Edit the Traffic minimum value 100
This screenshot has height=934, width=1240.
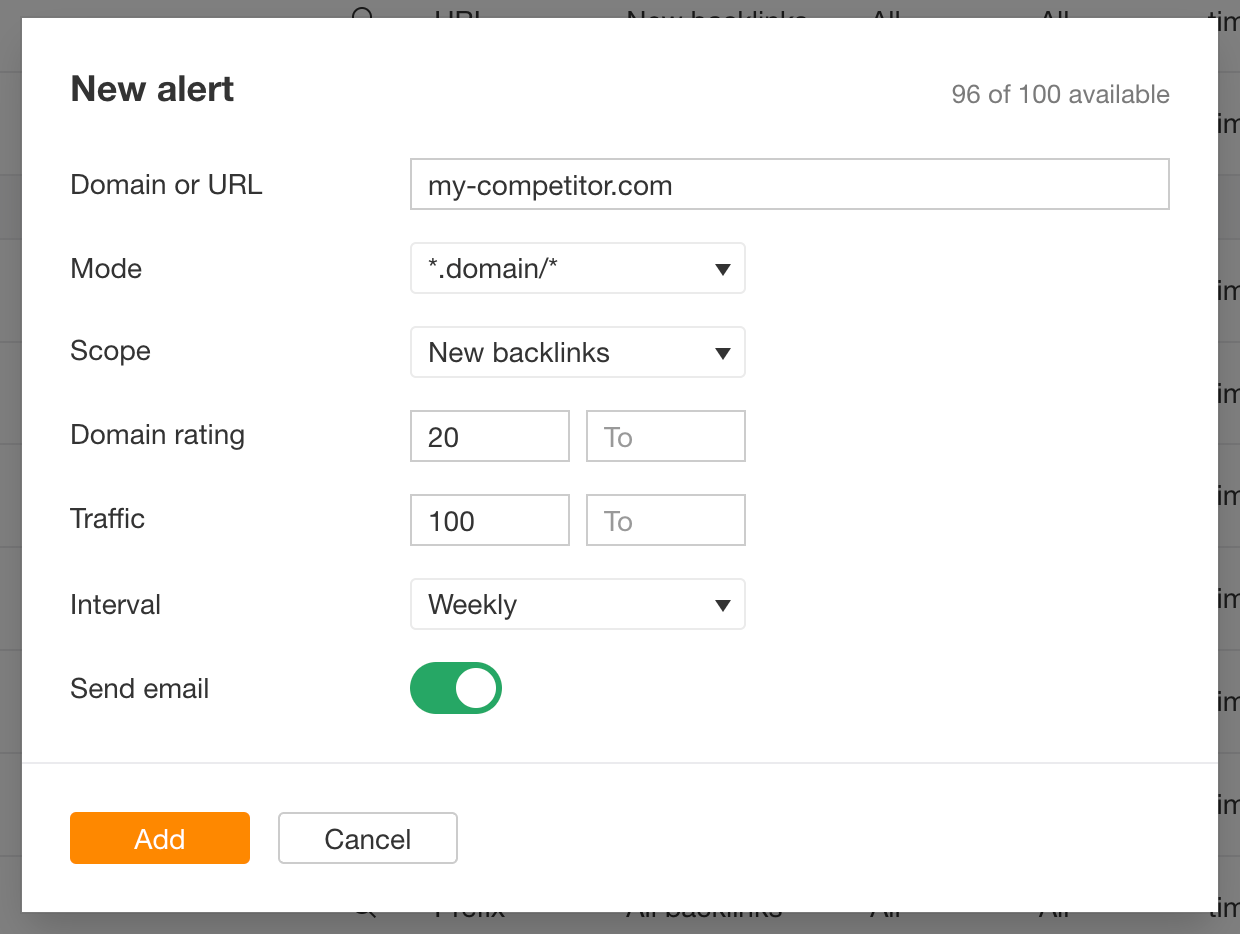489,520
